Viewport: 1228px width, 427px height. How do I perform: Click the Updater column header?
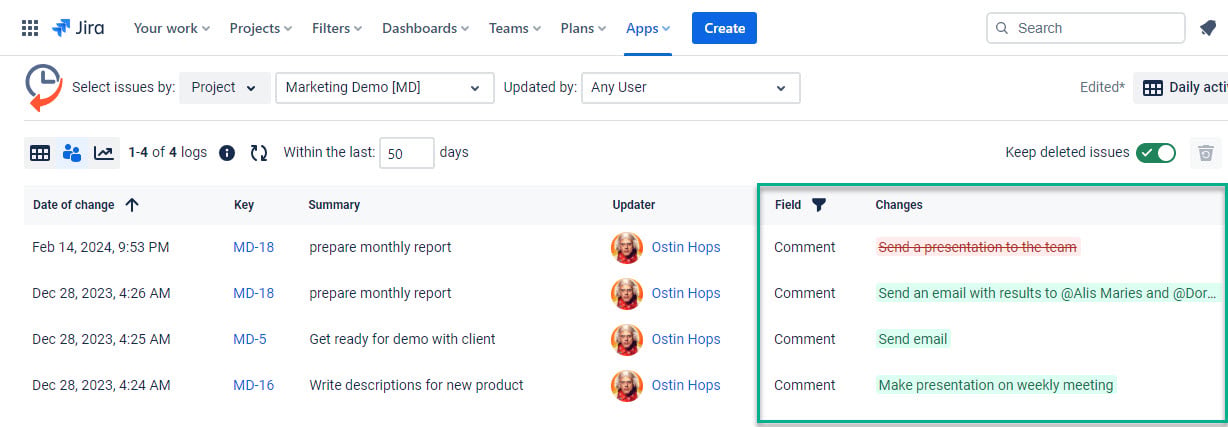click(x=634, y=205)
